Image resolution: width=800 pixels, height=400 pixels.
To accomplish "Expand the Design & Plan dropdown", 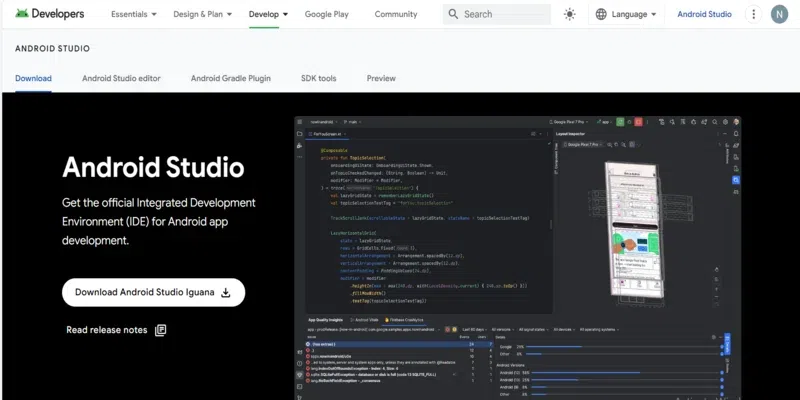I will [x=202, y=14].
